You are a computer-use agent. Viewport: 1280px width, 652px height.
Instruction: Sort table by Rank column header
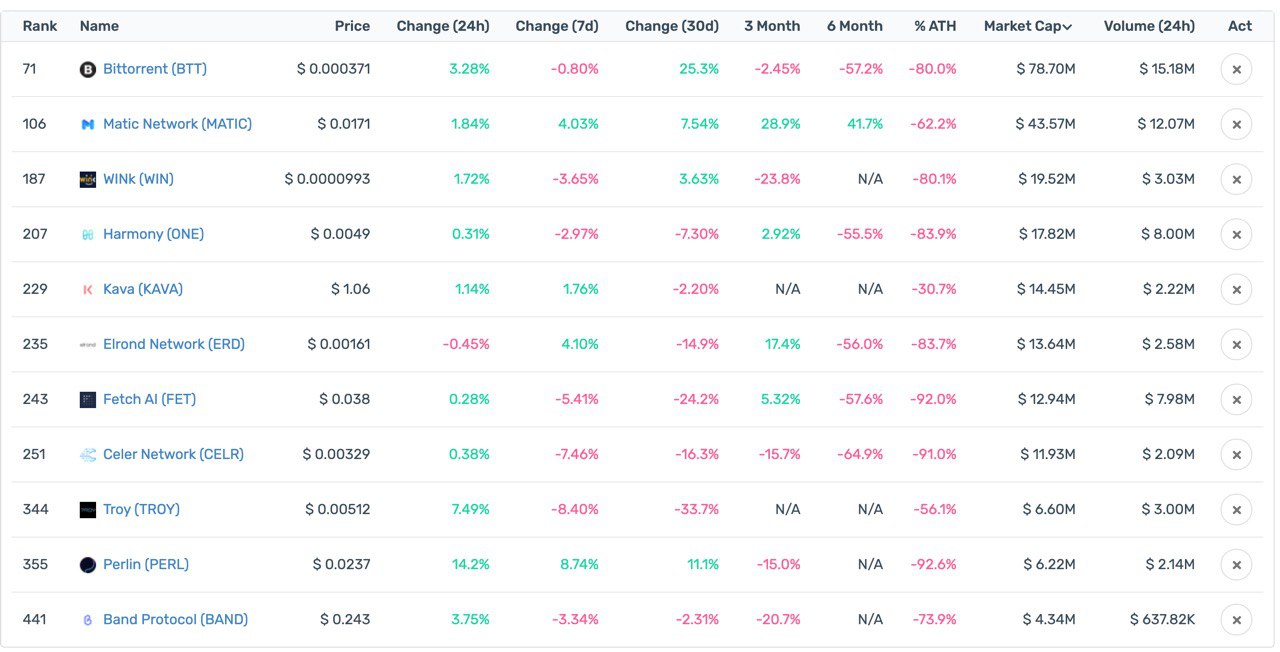pos(40,26)
